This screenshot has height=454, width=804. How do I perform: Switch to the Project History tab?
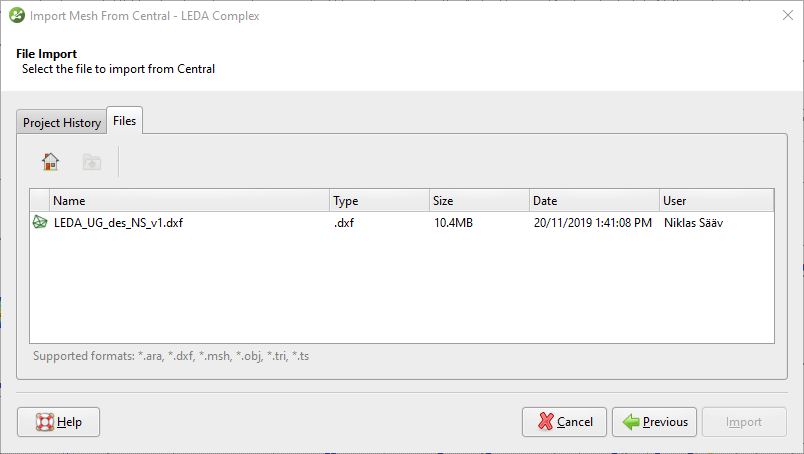click(x=62, y=122)
